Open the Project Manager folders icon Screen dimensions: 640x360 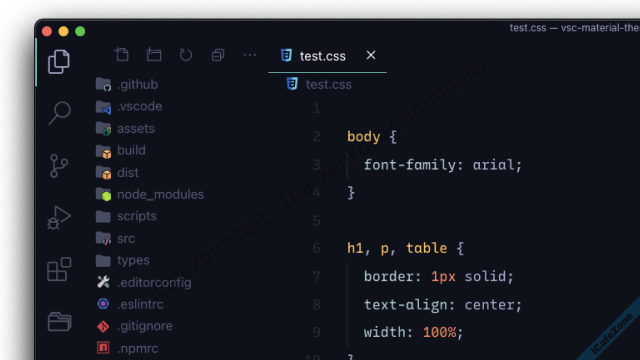pyautogui.click(x=60, y=321)
